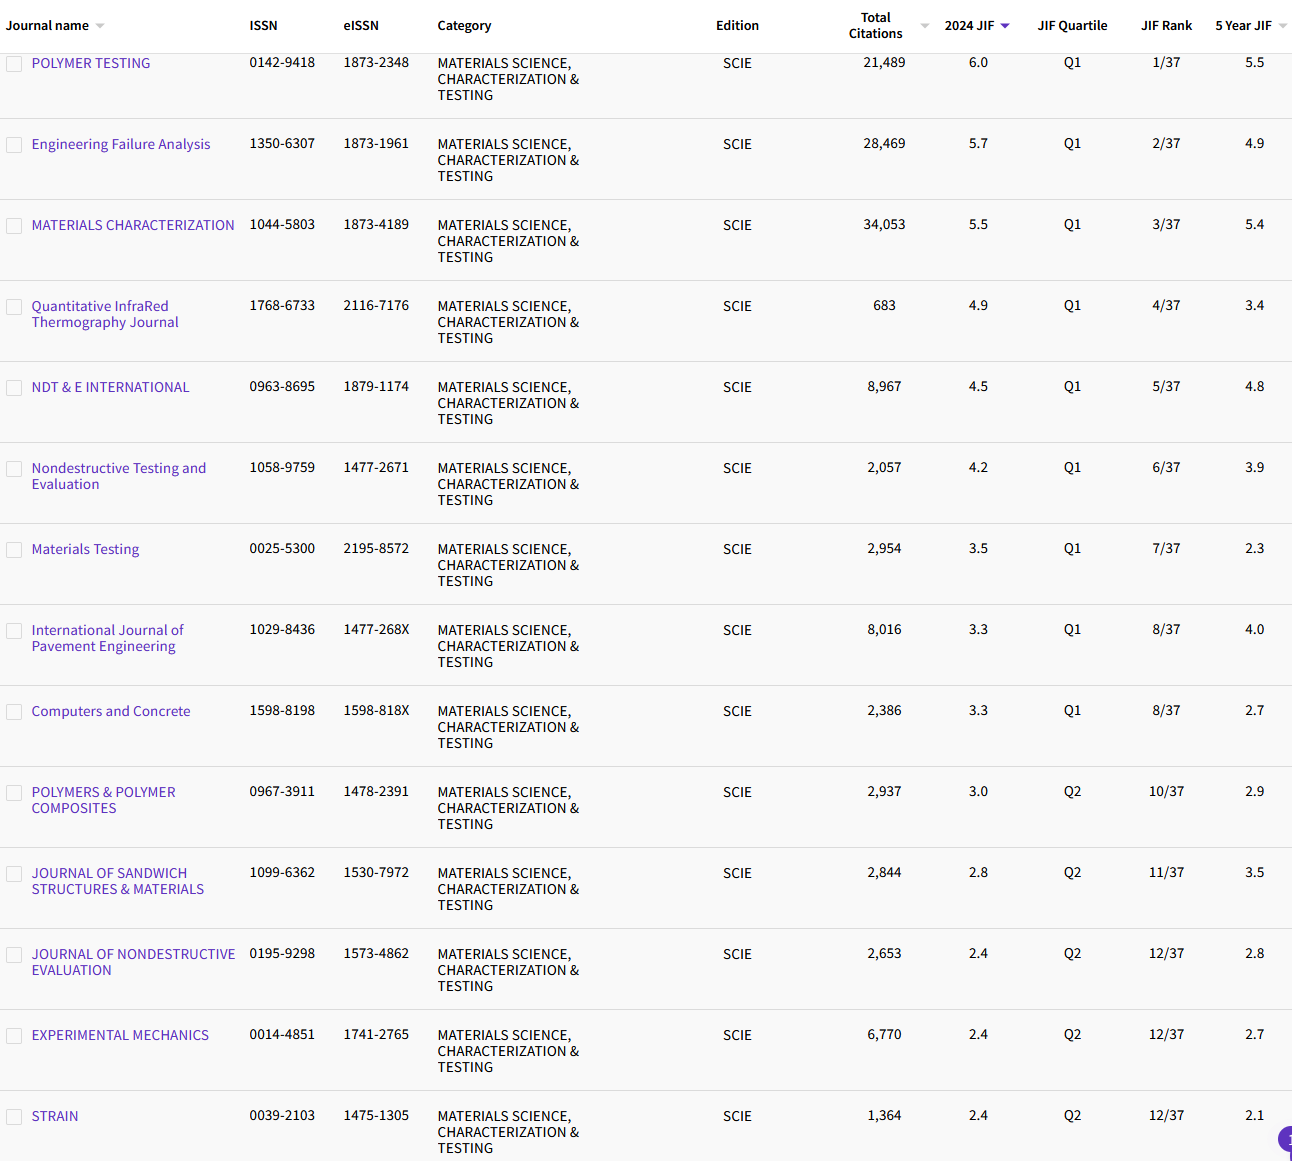Click the Edition column header
Screen dimensions: 1292x1161
coord(737,25)
